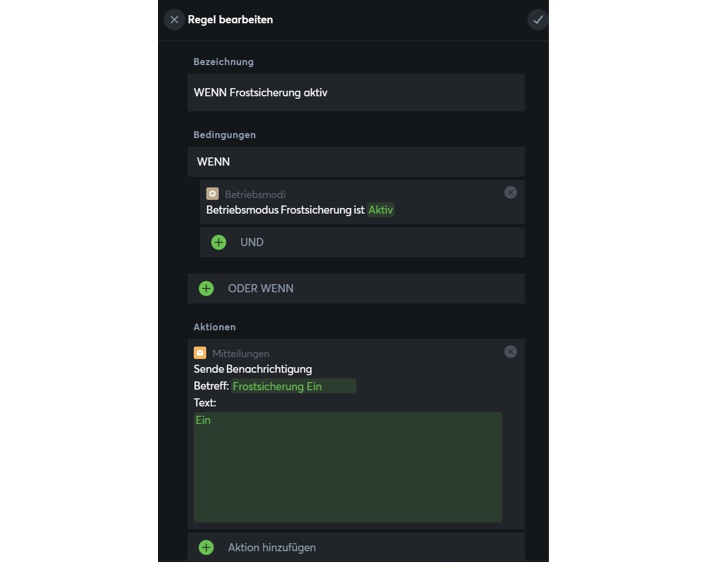The image size is (706, 562).
Task: Change the Aktiv condition value
Action: (x=381, y=210)
